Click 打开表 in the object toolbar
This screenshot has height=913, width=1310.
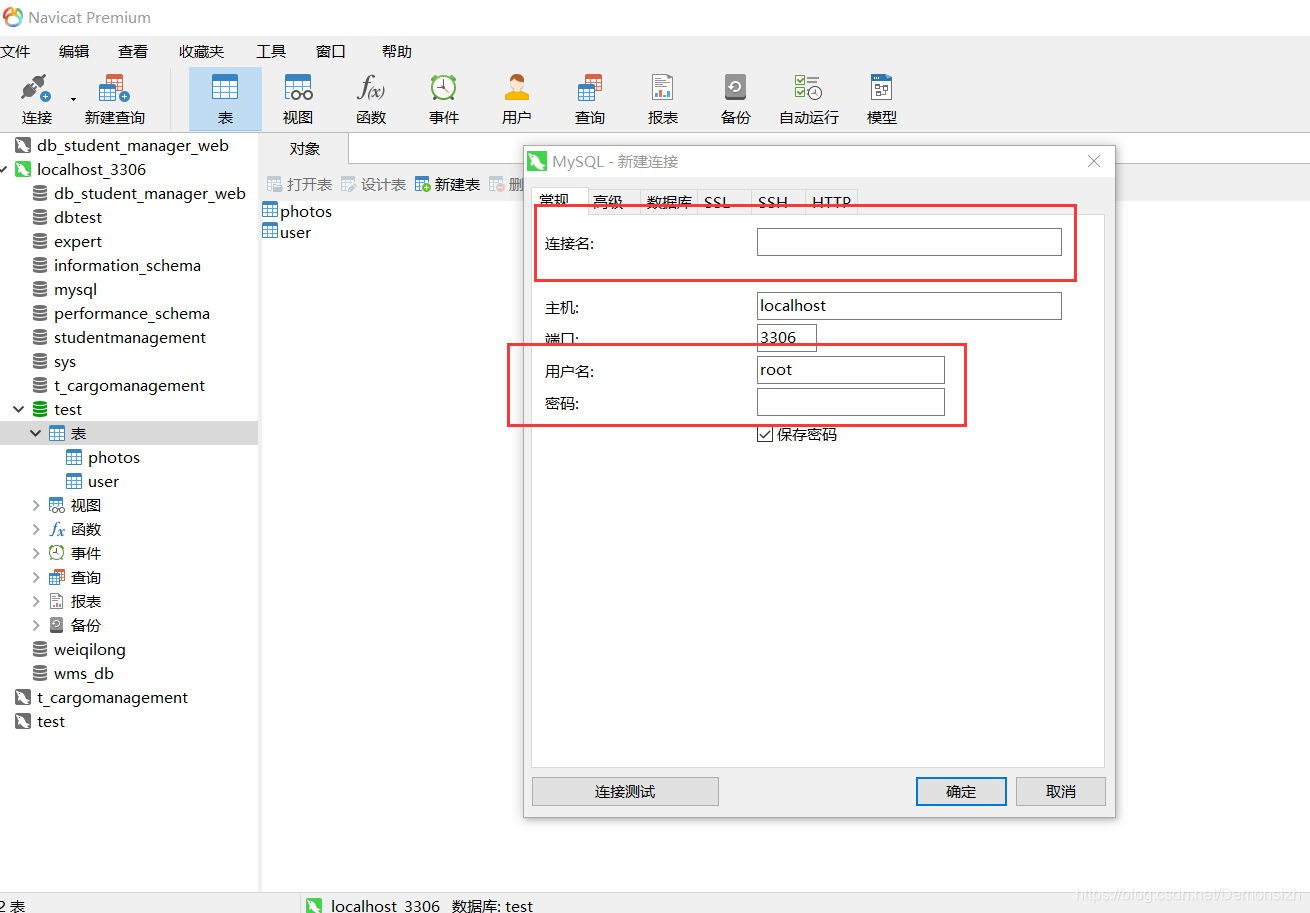[x=299, y=185]
